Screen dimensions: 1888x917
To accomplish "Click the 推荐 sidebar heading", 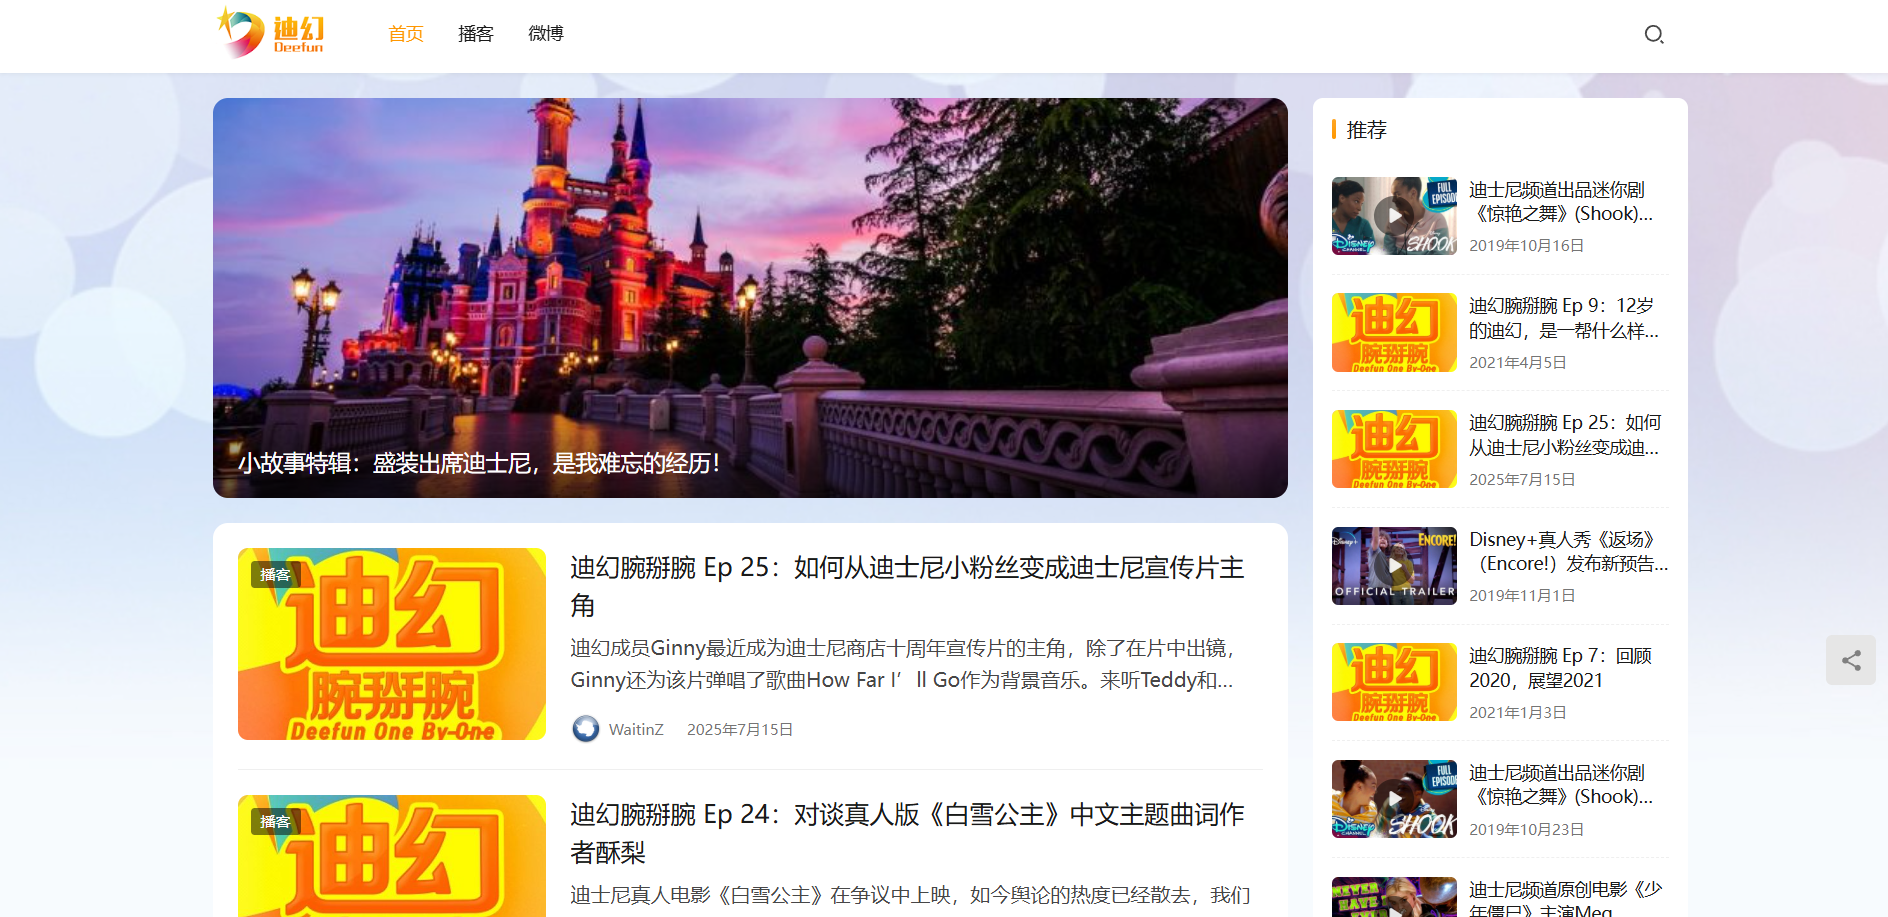I will [x=1366, y=130].
